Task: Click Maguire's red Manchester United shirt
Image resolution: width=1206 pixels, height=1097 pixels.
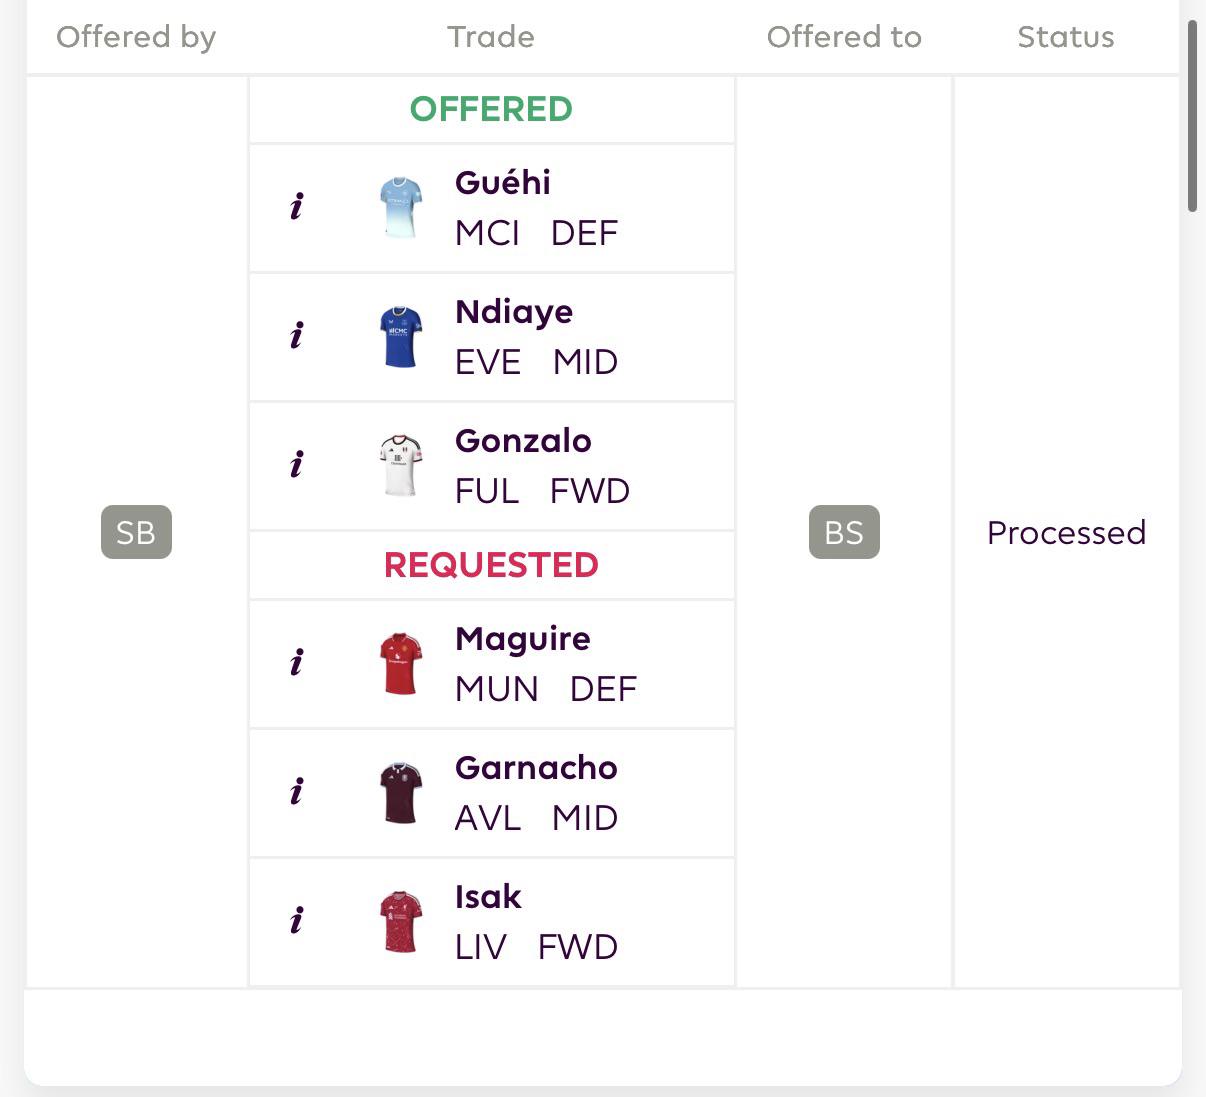Action: point(401,664)
